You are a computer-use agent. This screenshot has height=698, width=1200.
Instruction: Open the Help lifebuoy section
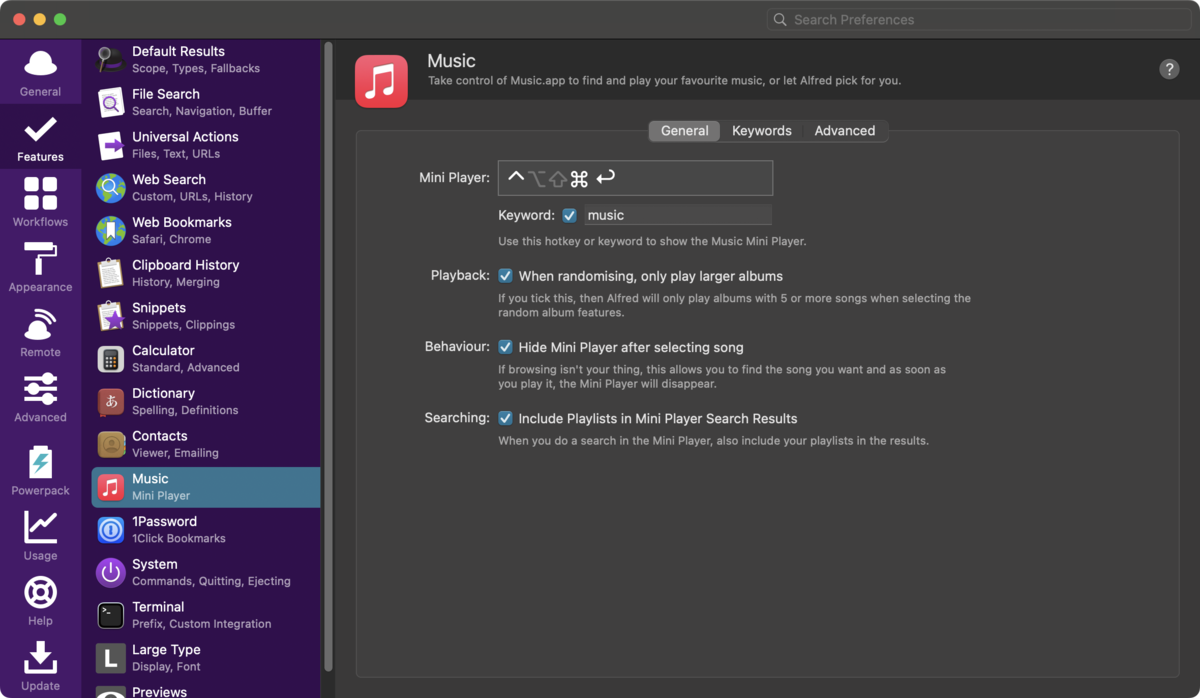pos(40,600)
